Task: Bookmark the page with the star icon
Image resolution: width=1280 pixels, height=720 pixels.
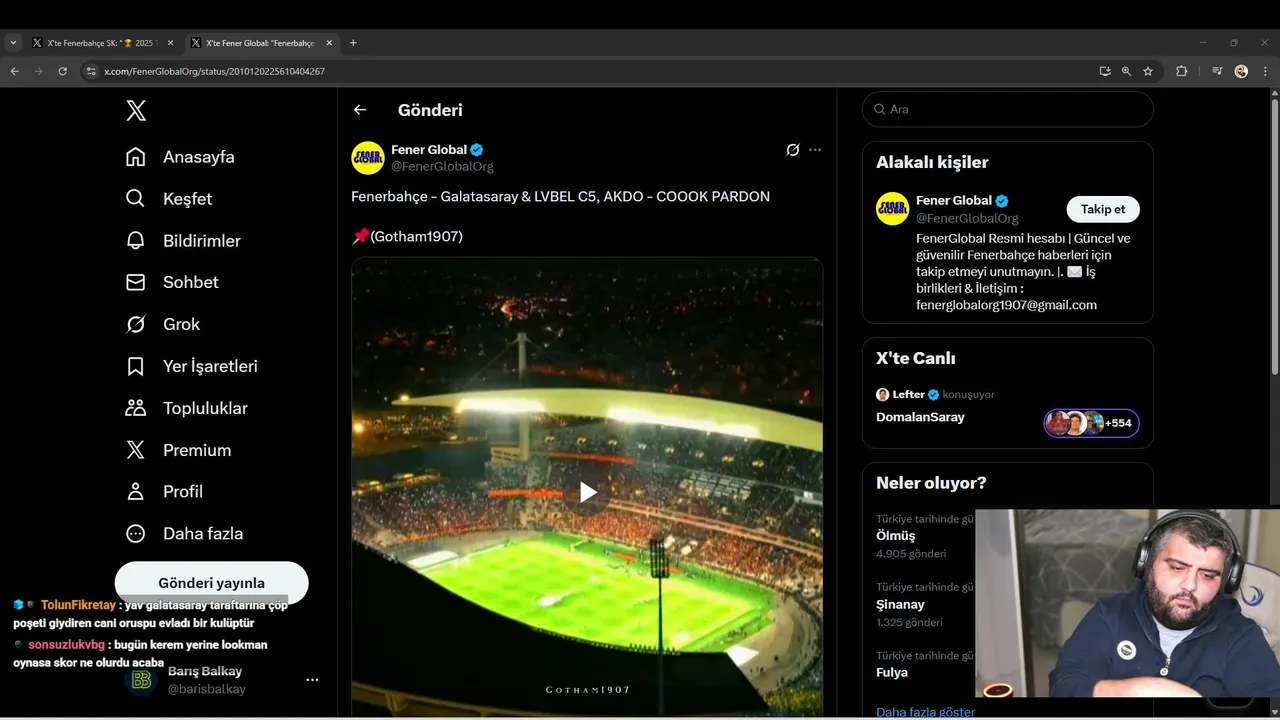Action: point(1148,71)
